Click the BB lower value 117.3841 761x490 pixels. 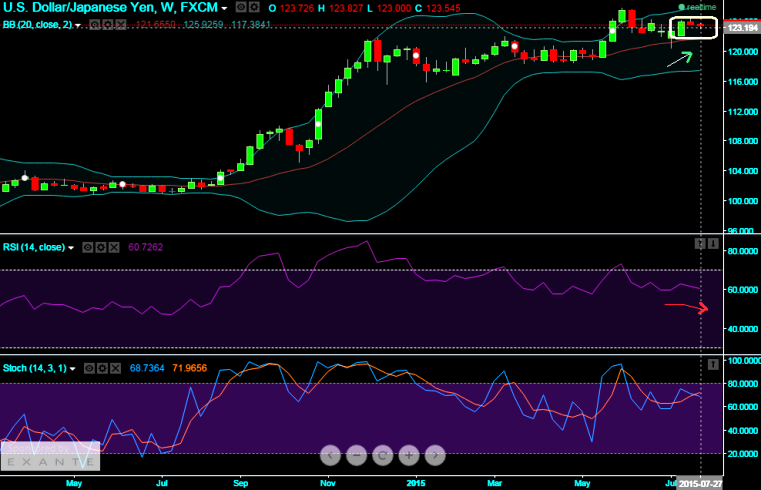coord(251,24)
